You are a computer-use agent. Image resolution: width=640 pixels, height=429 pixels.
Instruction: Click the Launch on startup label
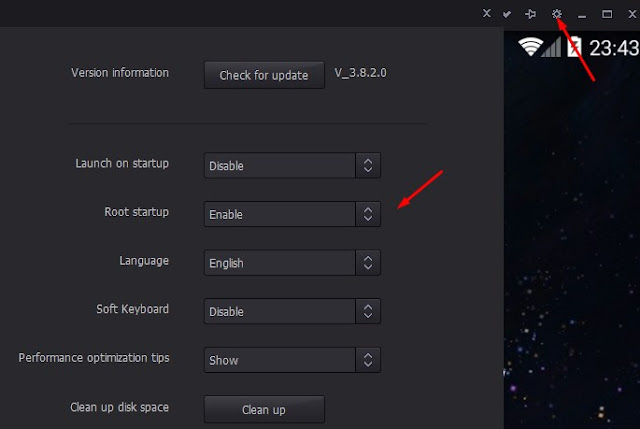point(122,164)
